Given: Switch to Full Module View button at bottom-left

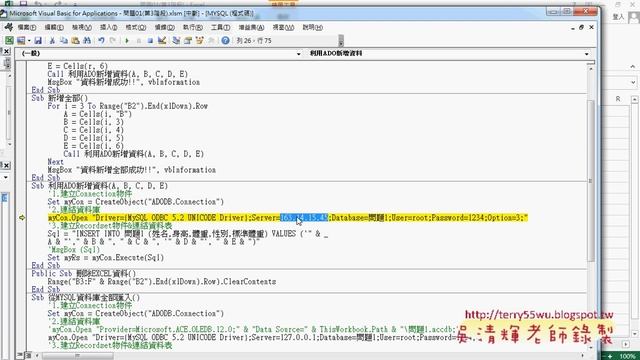Looking at the screenshot, I should point(29,356).
